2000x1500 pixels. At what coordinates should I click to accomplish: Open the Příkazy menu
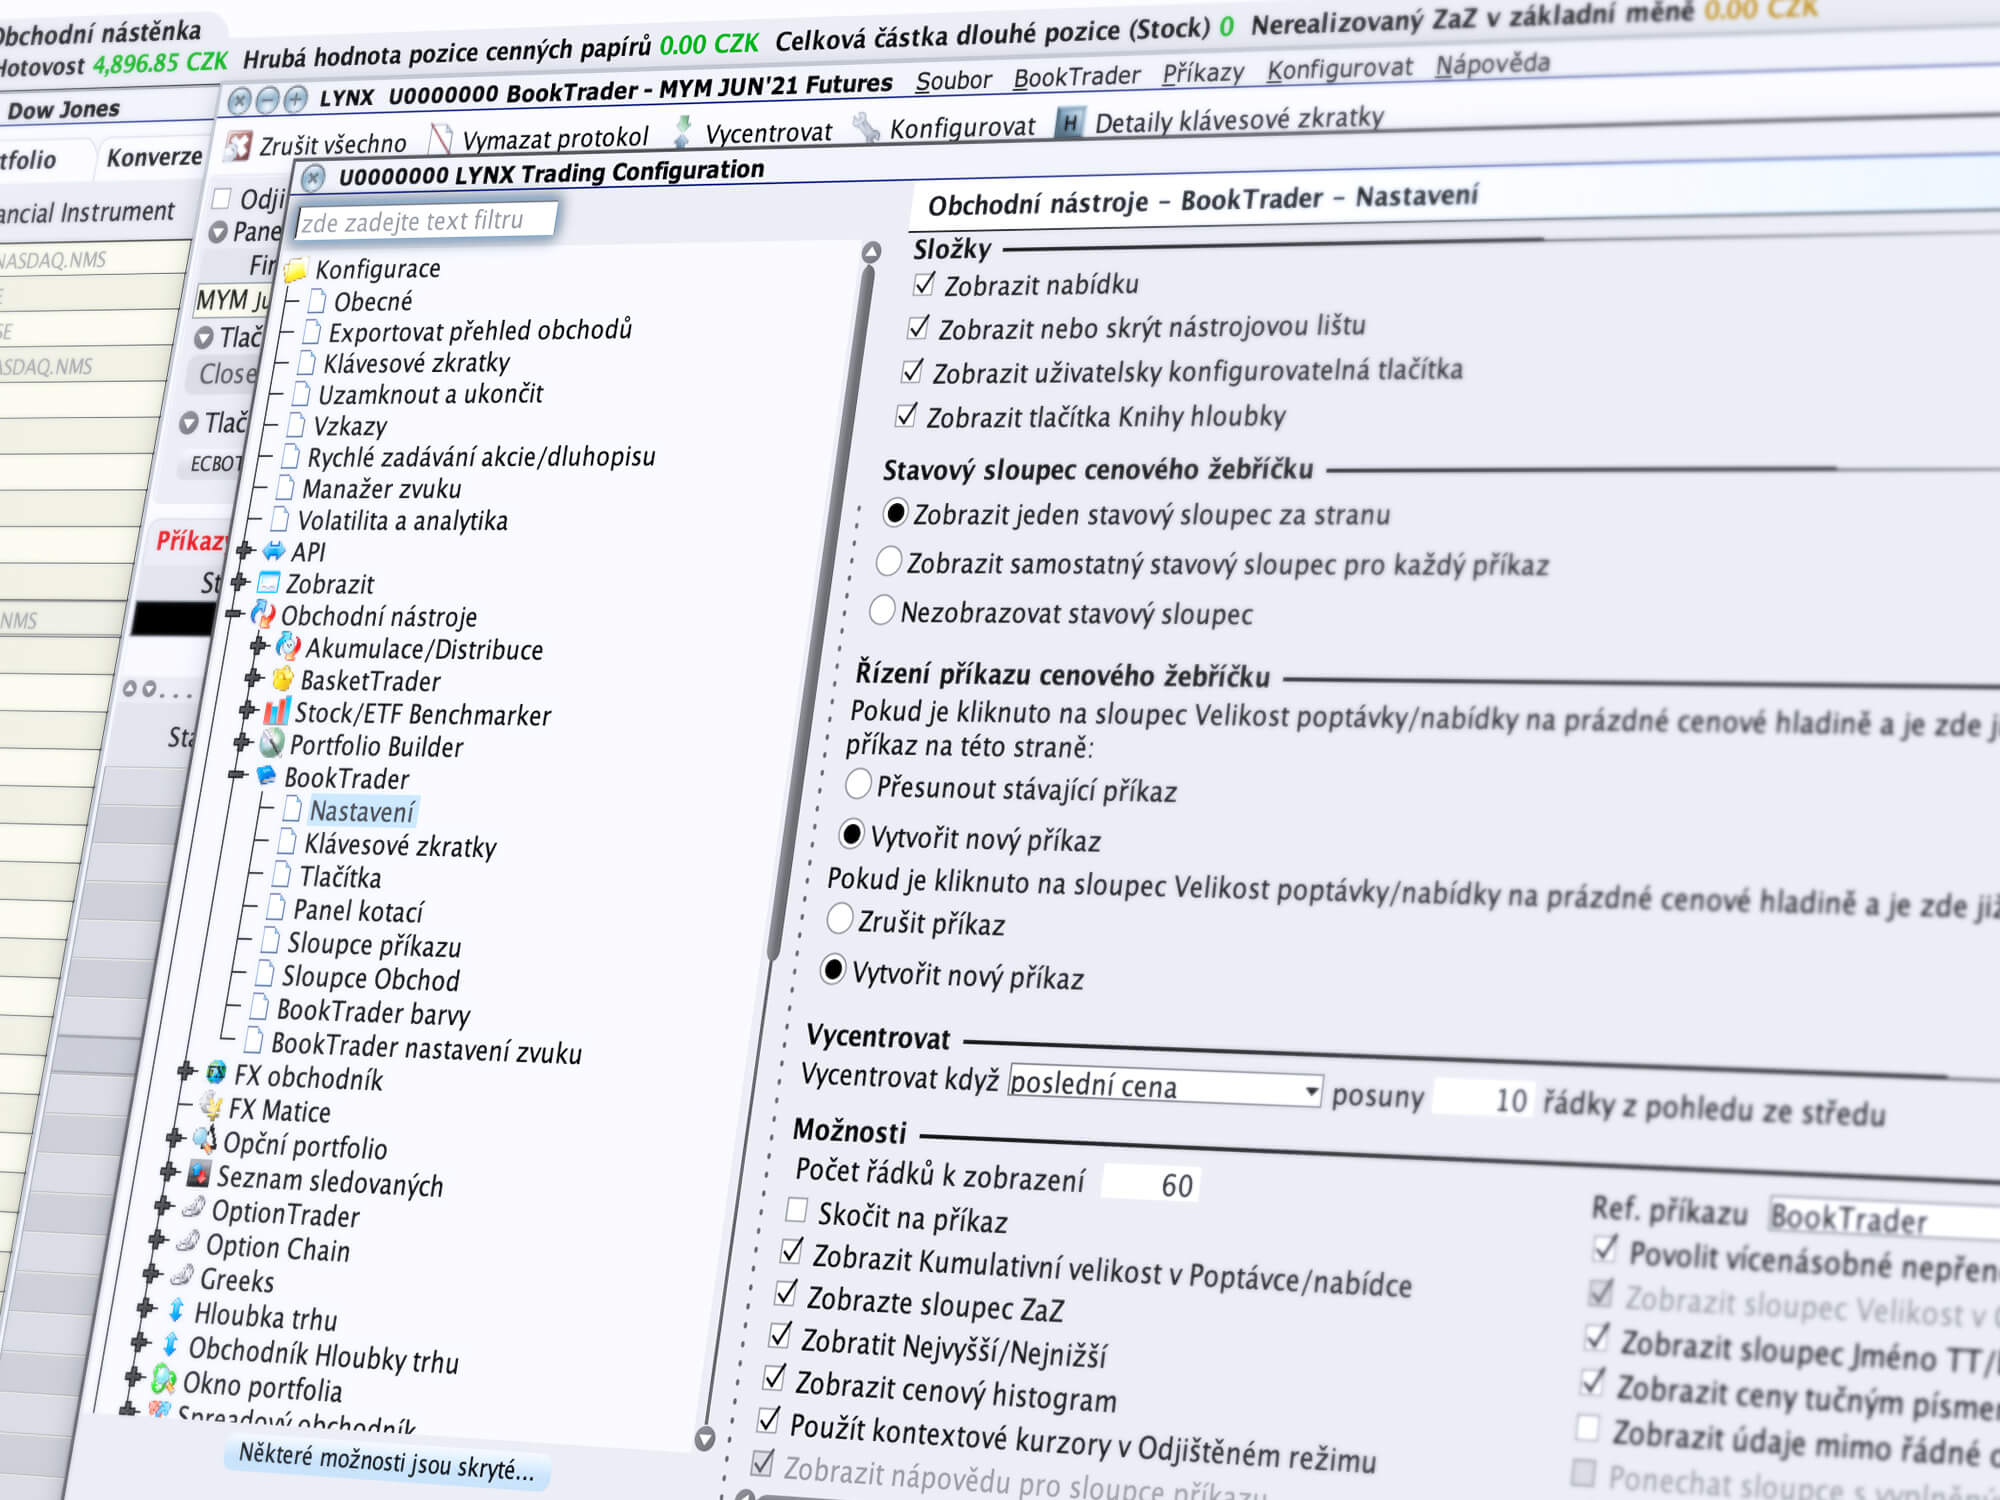click(x=1203, y=73)
